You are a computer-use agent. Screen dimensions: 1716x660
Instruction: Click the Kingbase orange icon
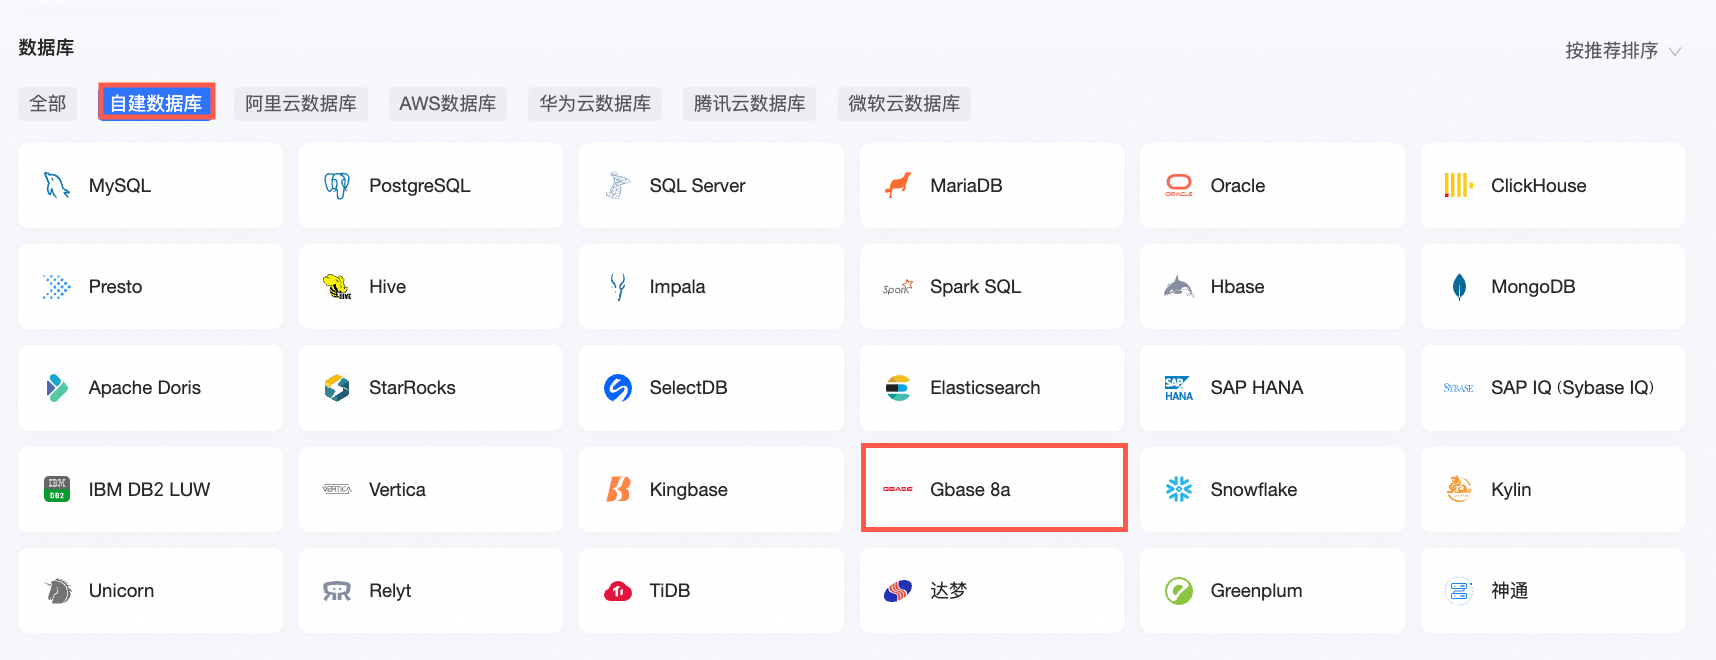coord(618,489)
